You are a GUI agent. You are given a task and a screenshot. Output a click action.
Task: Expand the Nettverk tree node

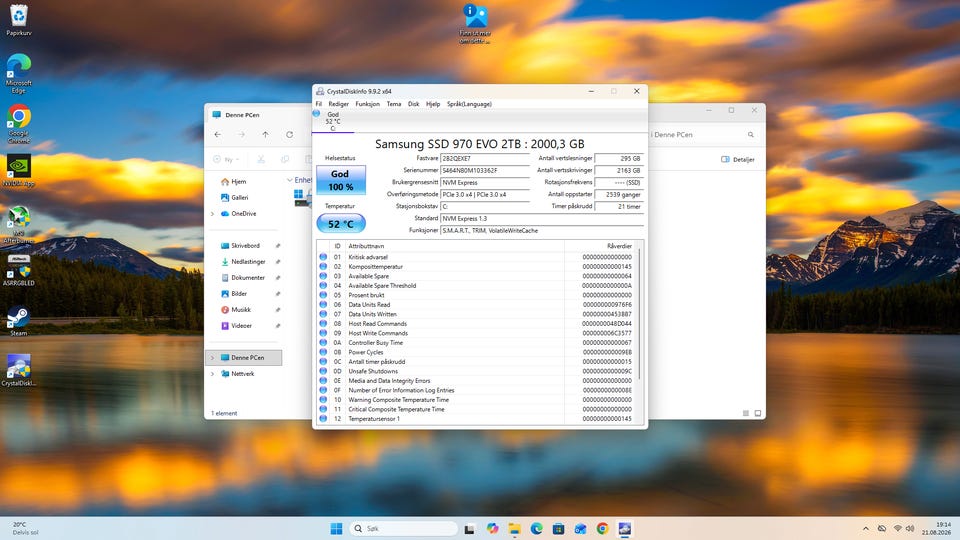click(x=212, y=373)
